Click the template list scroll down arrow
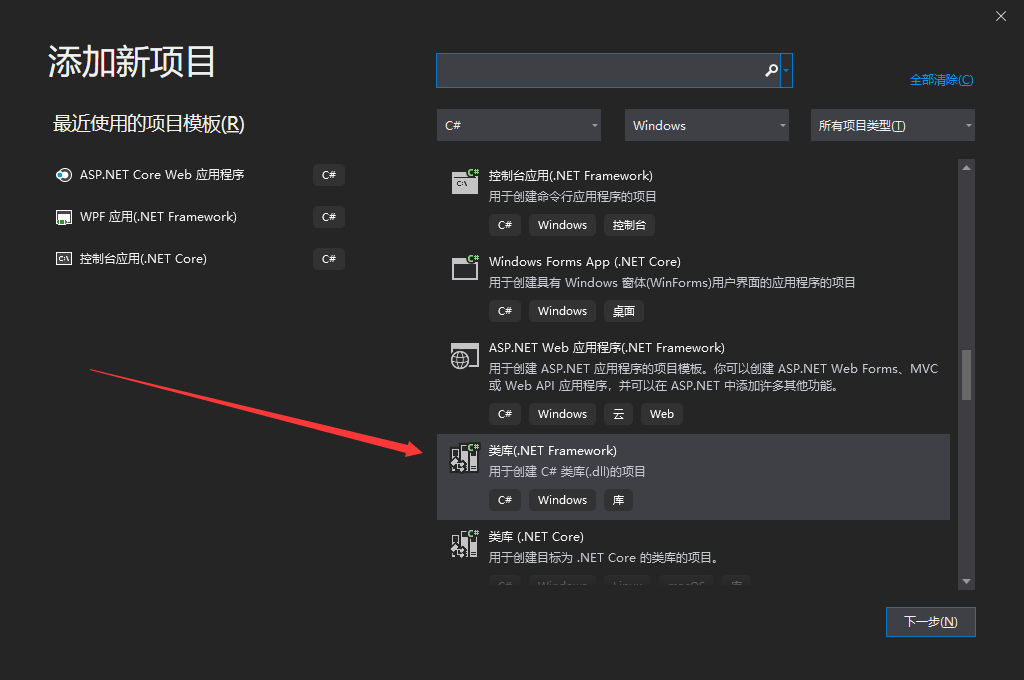Screen dimensions: 1024x680 point(967,581)
